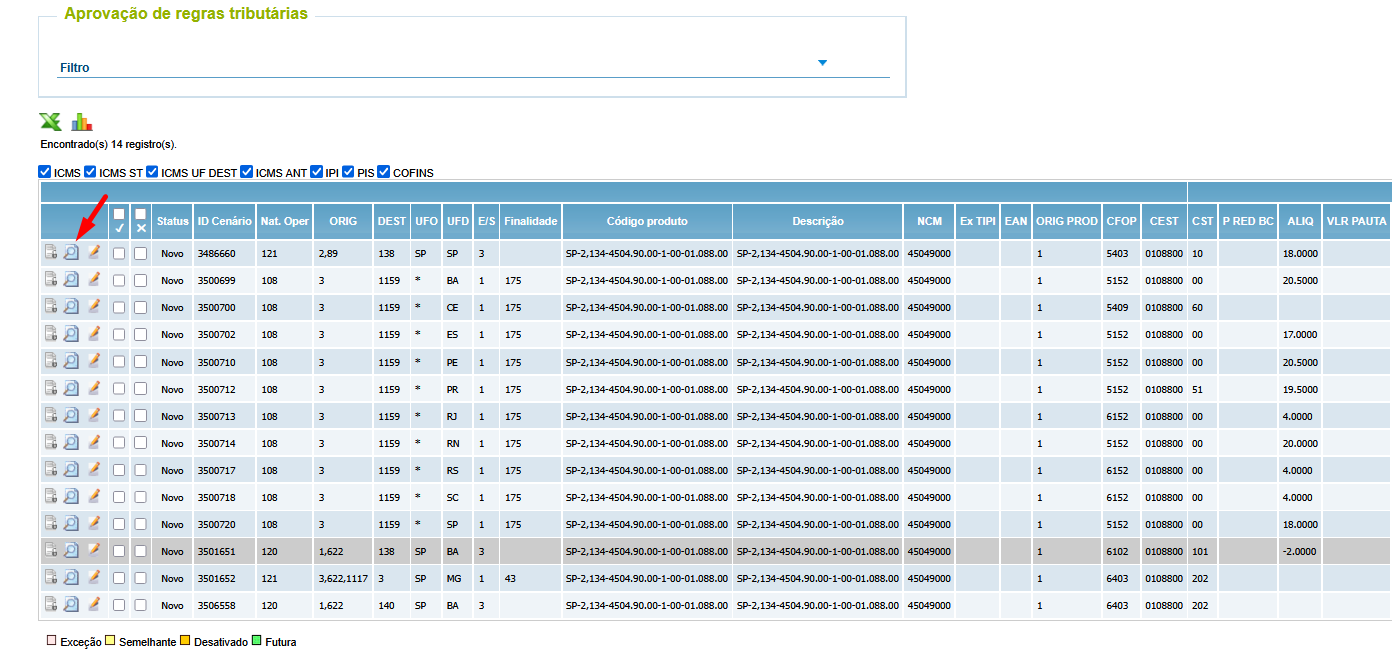Click the Semelhante legend color swatch
This screenshot has height=657, width=1392.
pyautogui.click(x=112, y=641)
